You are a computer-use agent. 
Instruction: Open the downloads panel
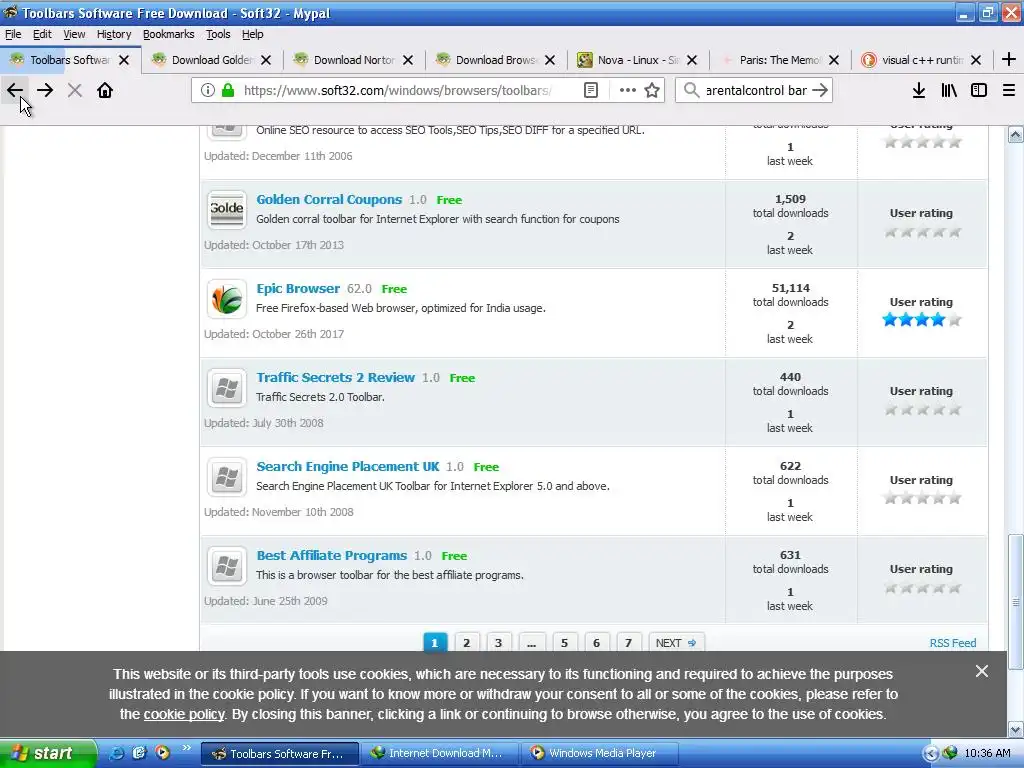pos(919,90)
